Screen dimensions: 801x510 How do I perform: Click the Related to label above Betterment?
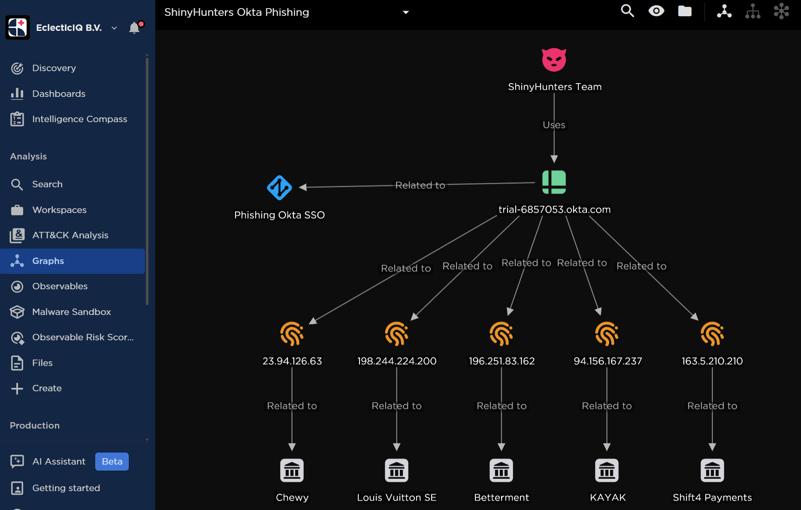click(x=501, y=406)
